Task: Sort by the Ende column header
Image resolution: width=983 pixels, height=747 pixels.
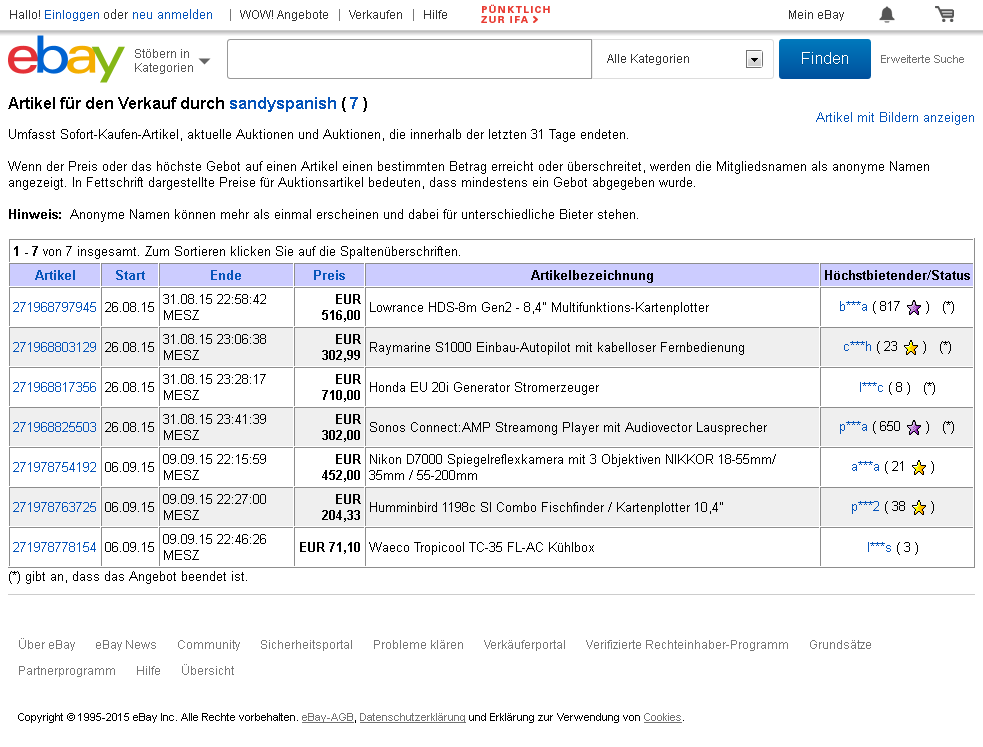Action: click(226, 275)
